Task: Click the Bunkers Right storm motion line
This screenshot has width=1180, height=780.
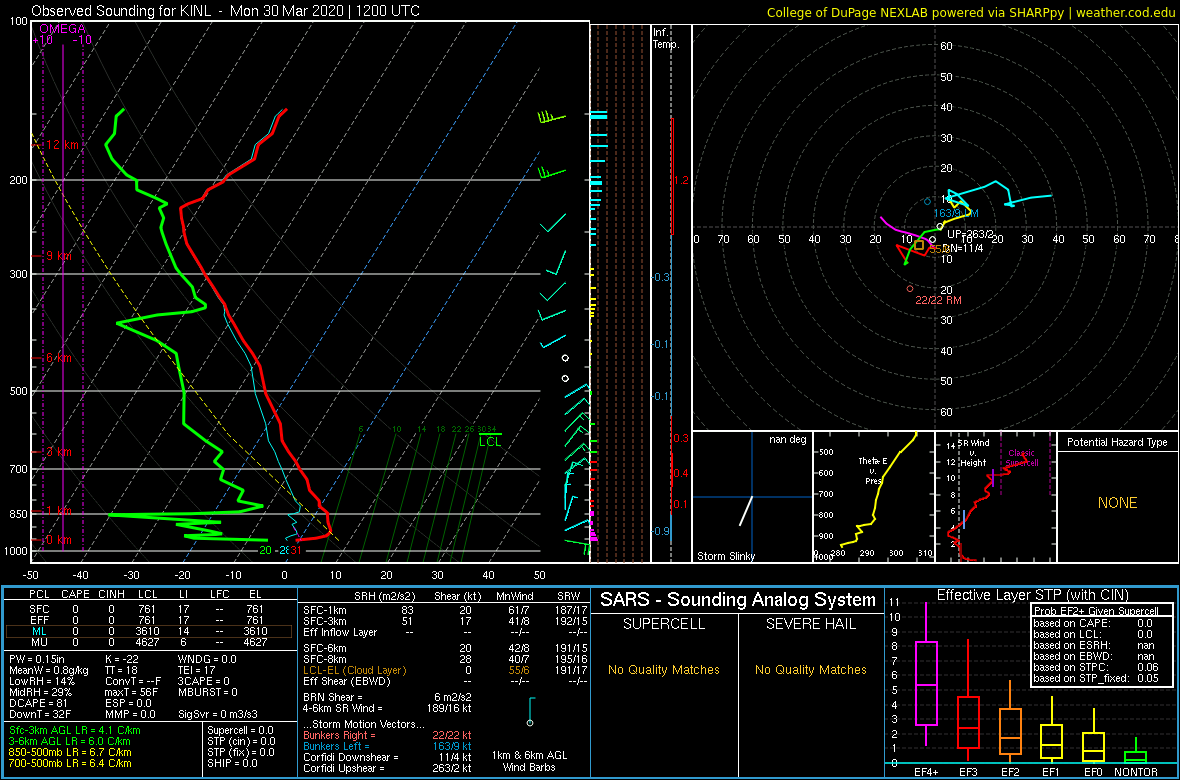Action: (387, 734)
